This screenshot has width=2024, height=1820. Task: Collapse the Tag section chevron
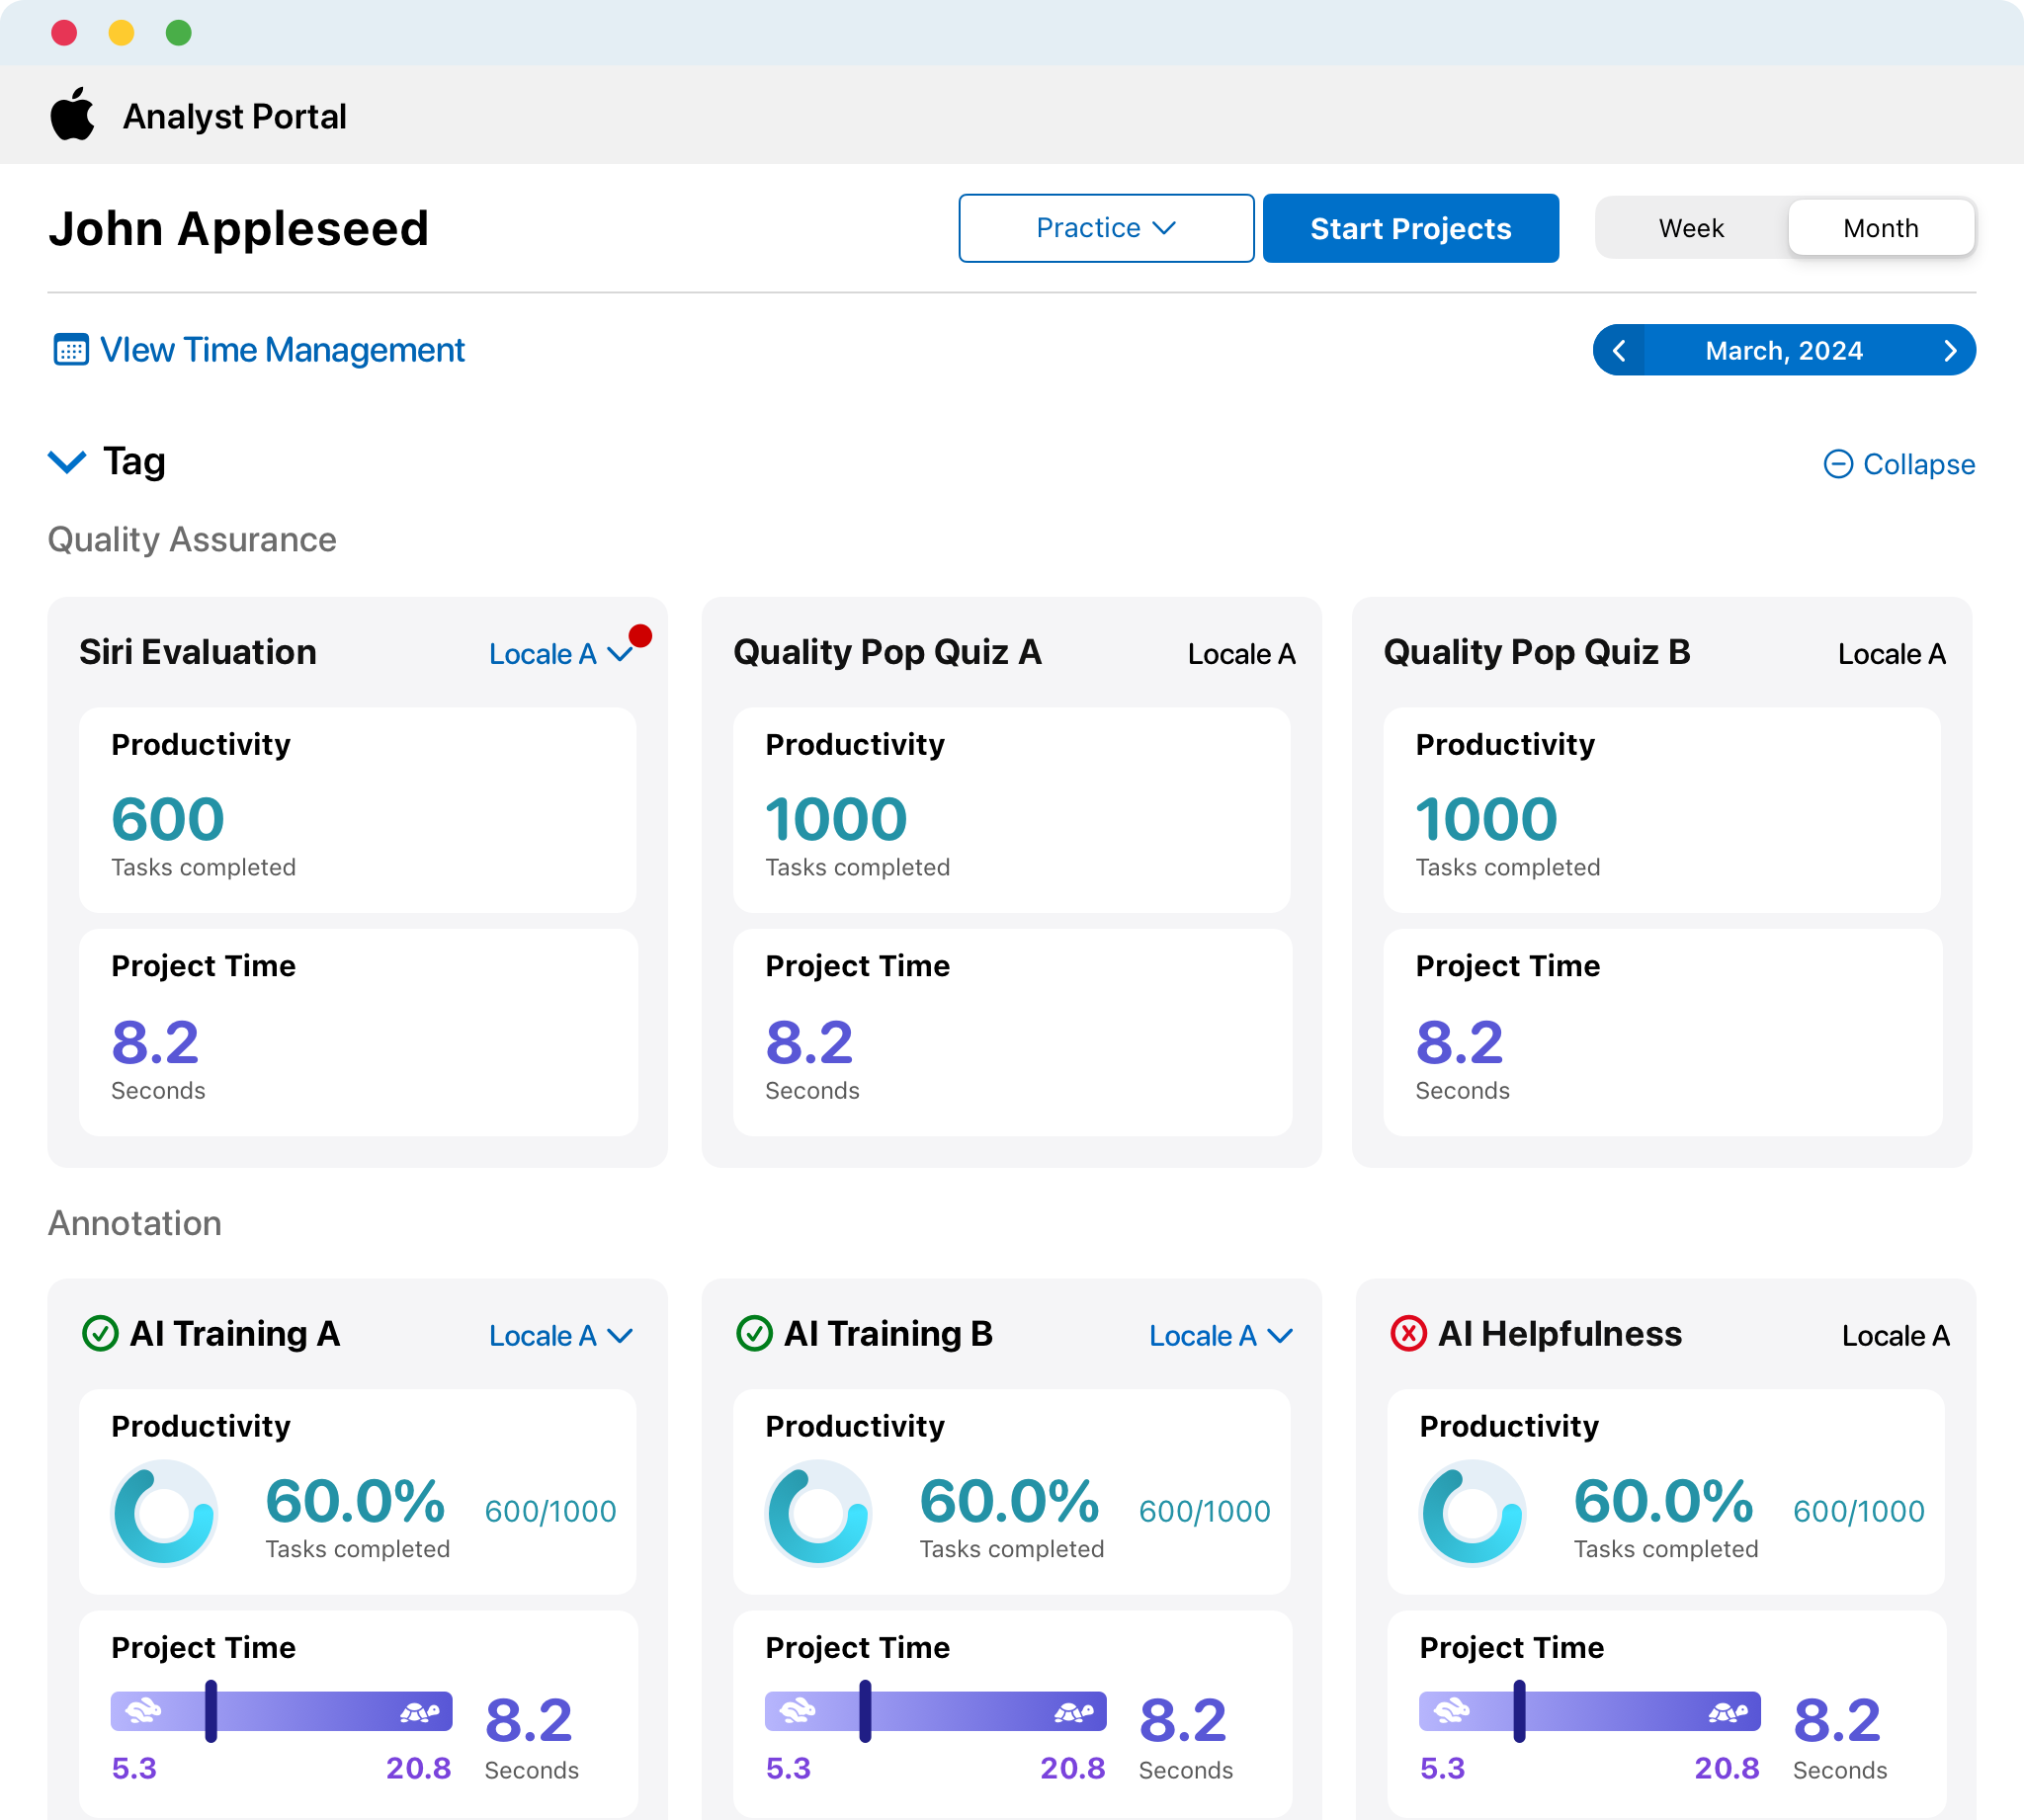point(67,462)
